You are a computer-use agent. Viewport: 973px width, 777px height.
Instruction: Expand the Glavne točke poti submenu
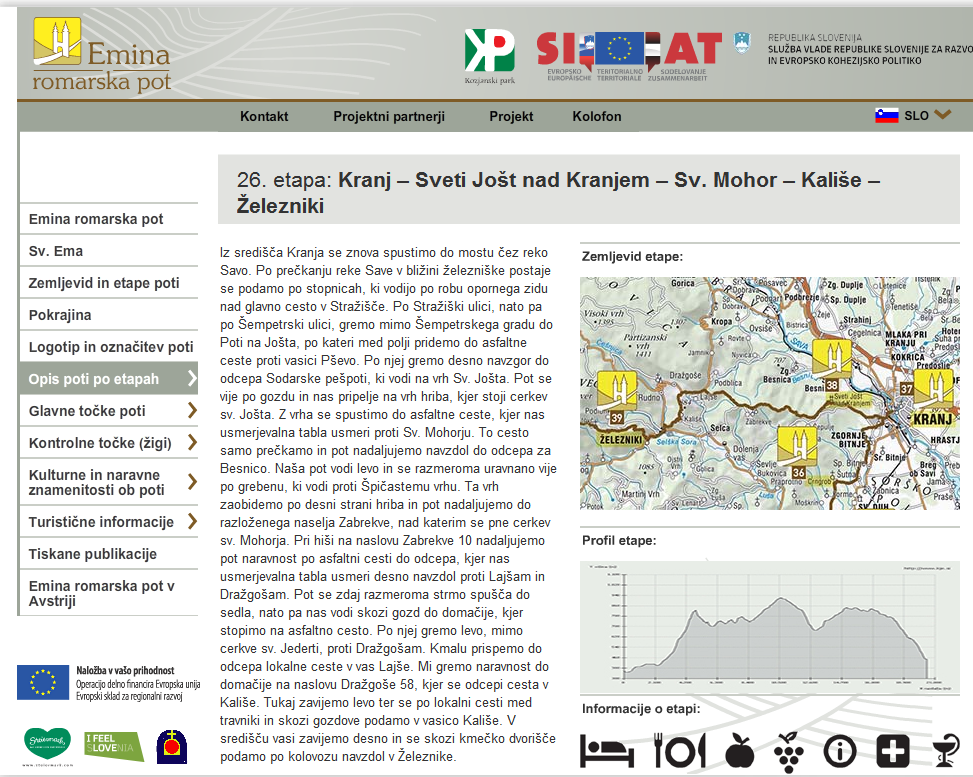(192, 411)
